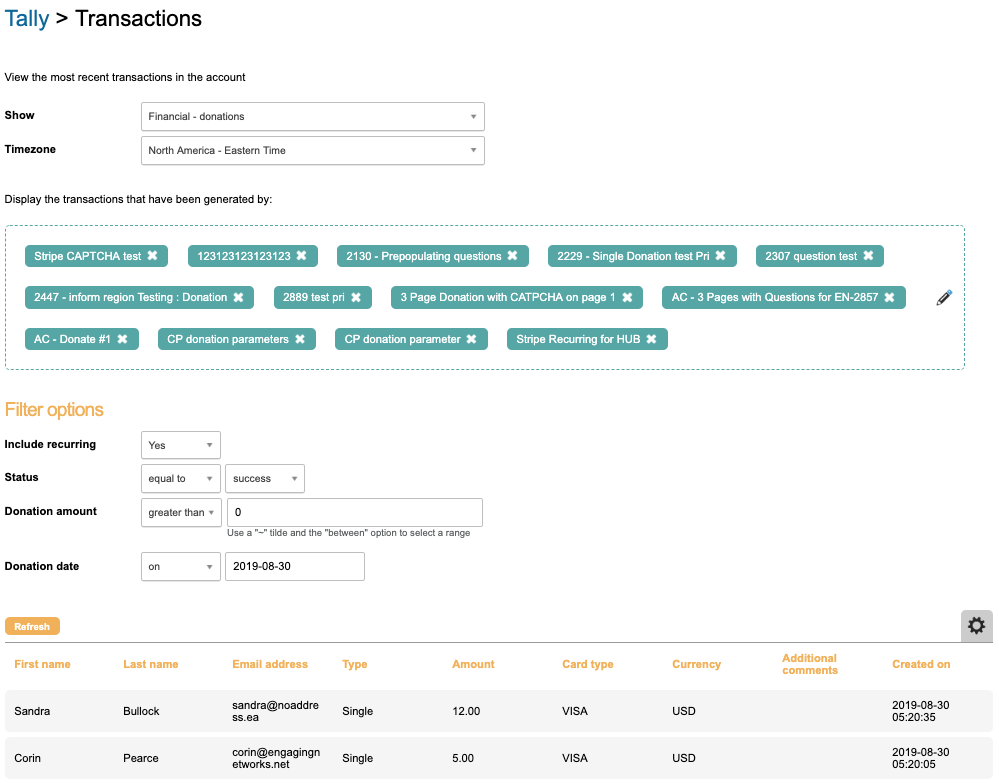999x783 pixels.
Task: Remove the AC - Donate #1 tag
Action: tap(122, 339)
